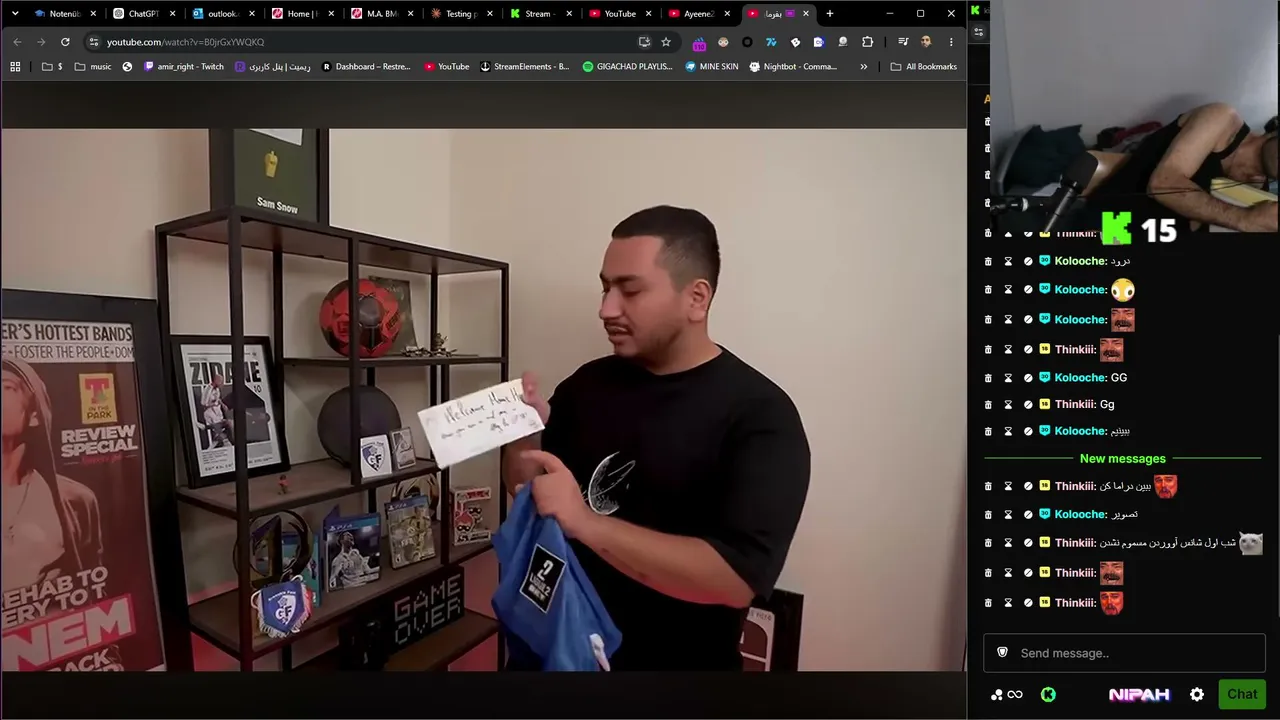Click the wide-eyed emoji in Kolooche's message

[x=1122, y=290]
